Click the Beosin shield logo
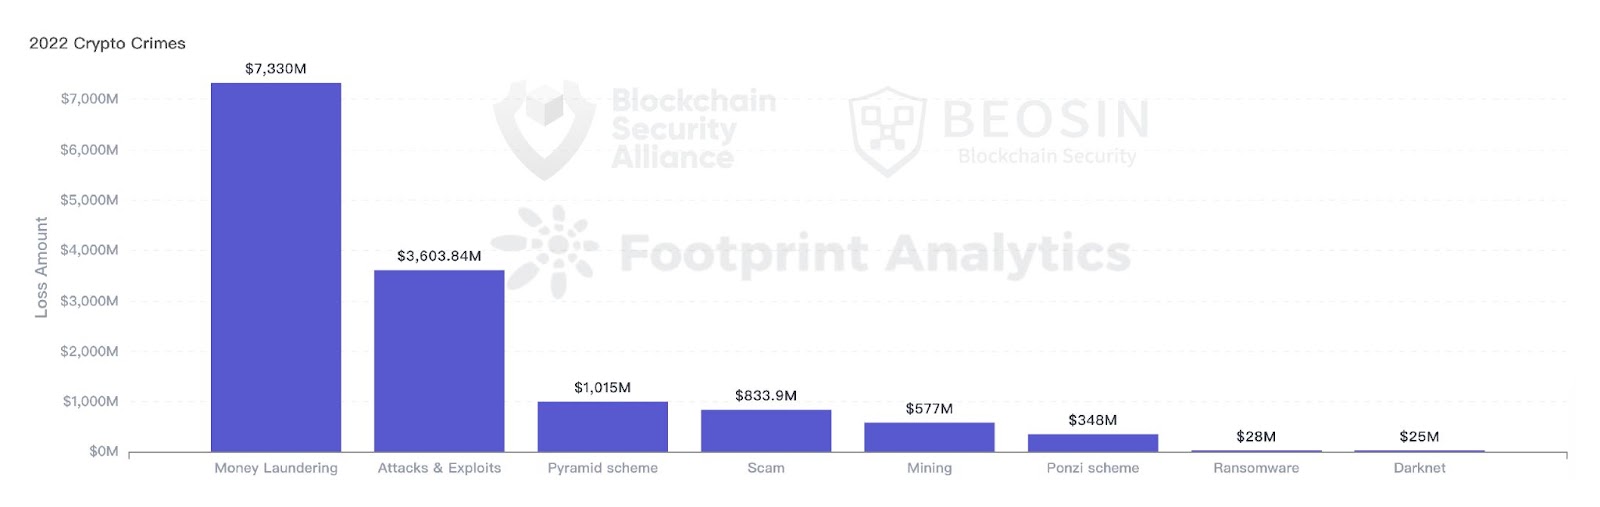The image size is (1600, 507). (886, 130)
